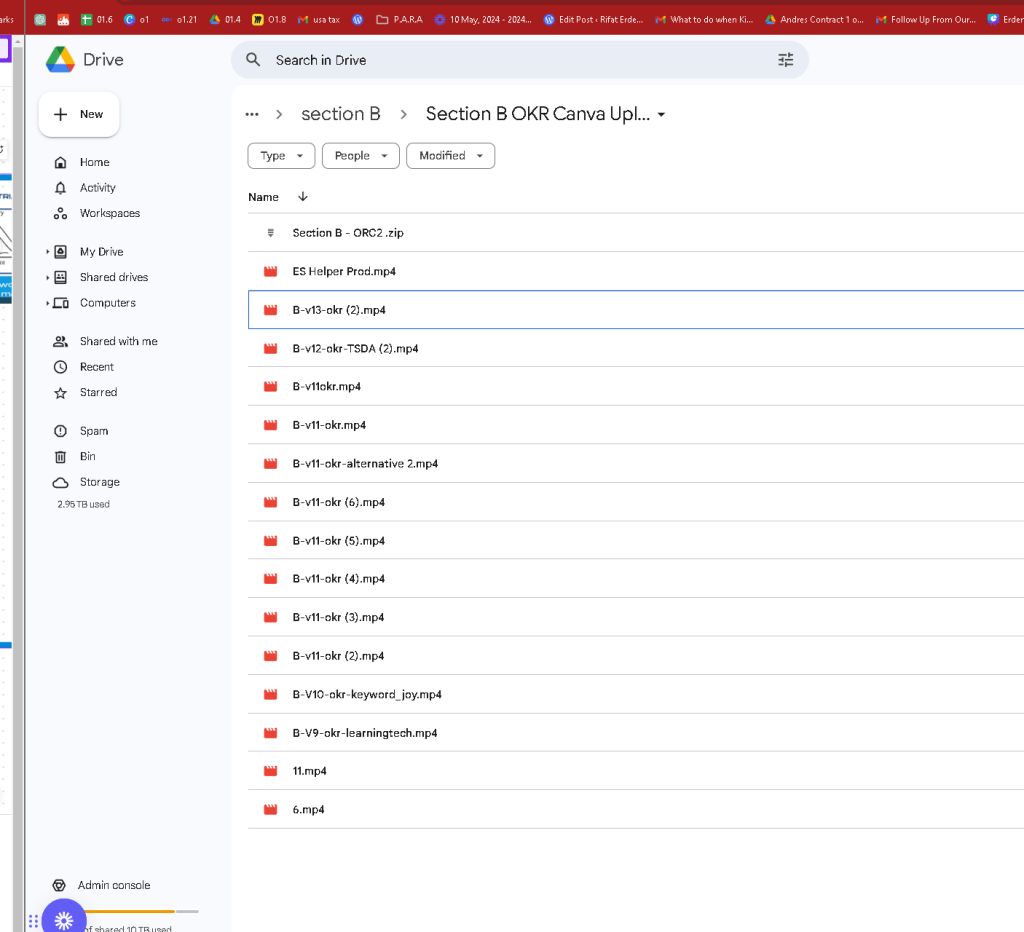Open the Bin
Image resolution: width=1024 pixels, height=932 pixels.
(x=88, y=456)
